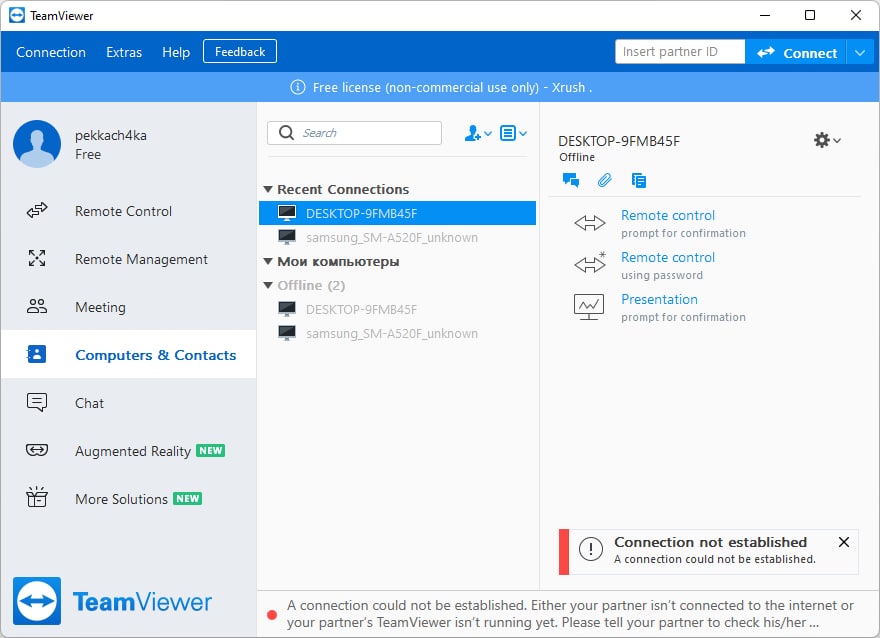This screenshot has width=880, height=638.
Task: Open the Remote Control section
Action: pos(129,211)
